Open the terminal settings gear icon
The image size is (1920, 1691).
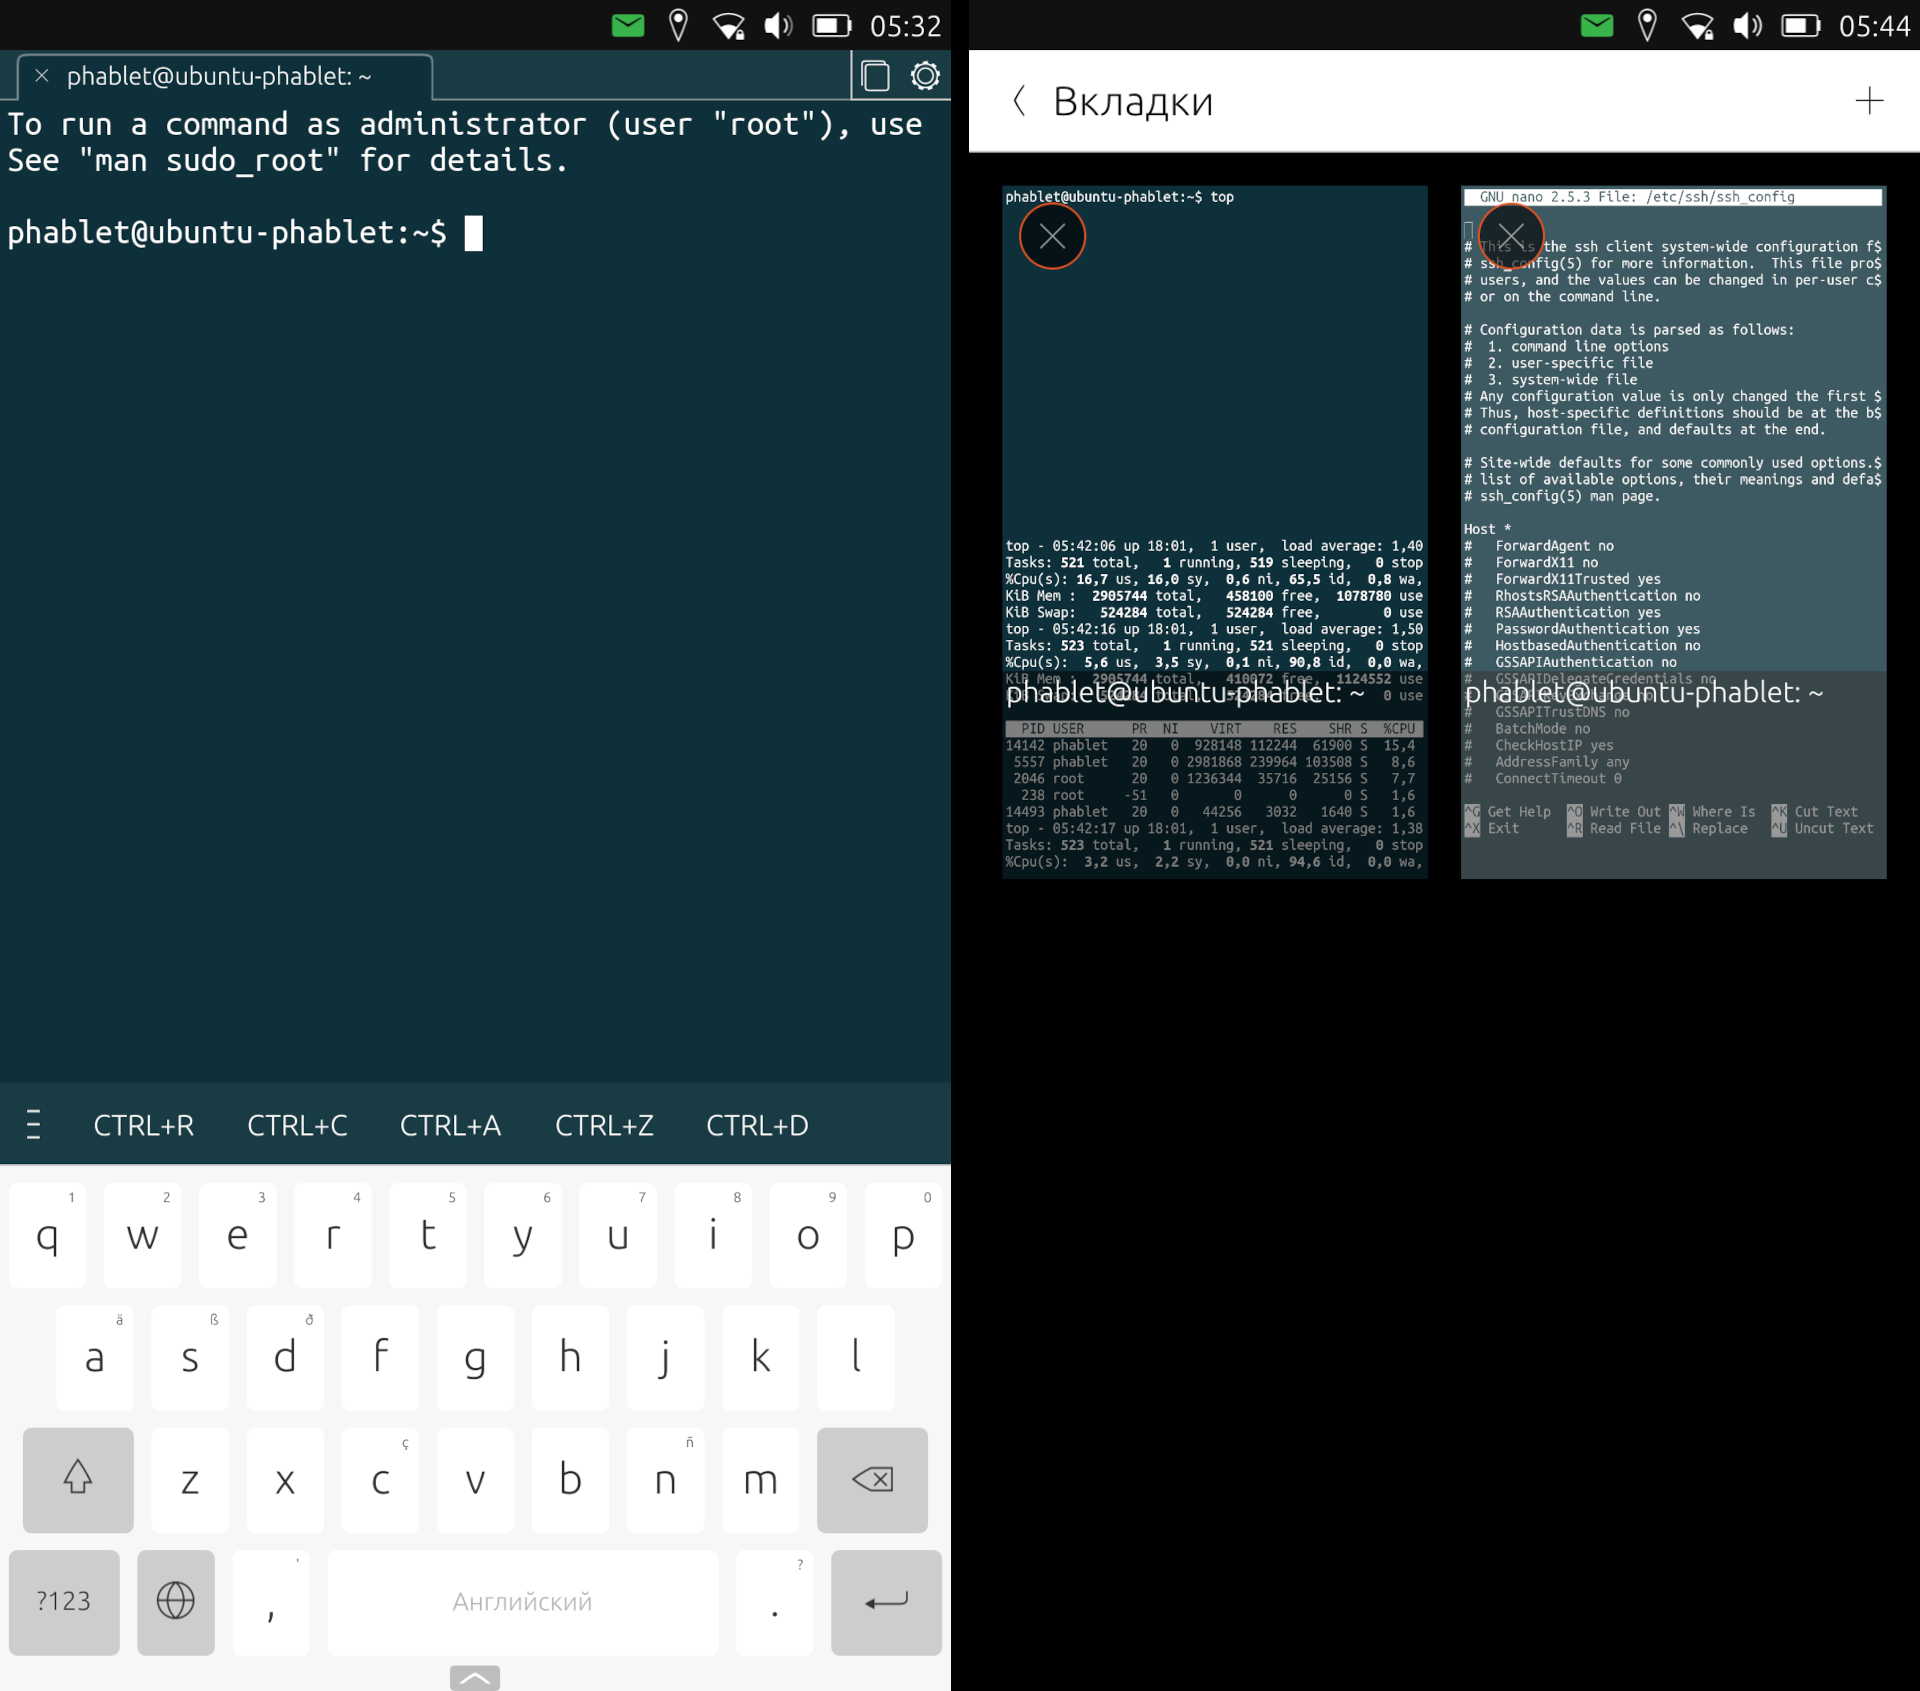pyautogui.click(x=924, y=75)
